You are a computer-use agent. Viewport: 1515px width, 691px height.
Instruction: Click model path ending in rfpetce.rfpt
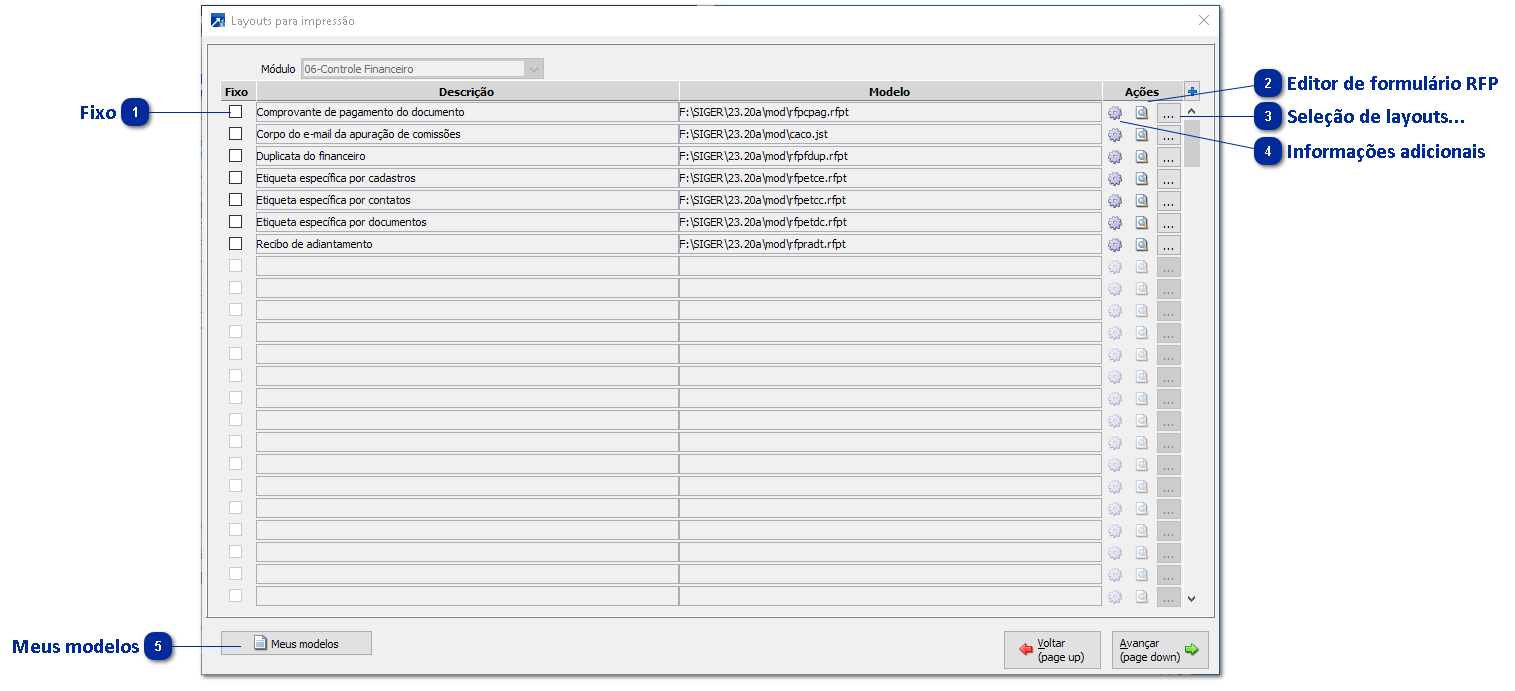tap(890, 179)
